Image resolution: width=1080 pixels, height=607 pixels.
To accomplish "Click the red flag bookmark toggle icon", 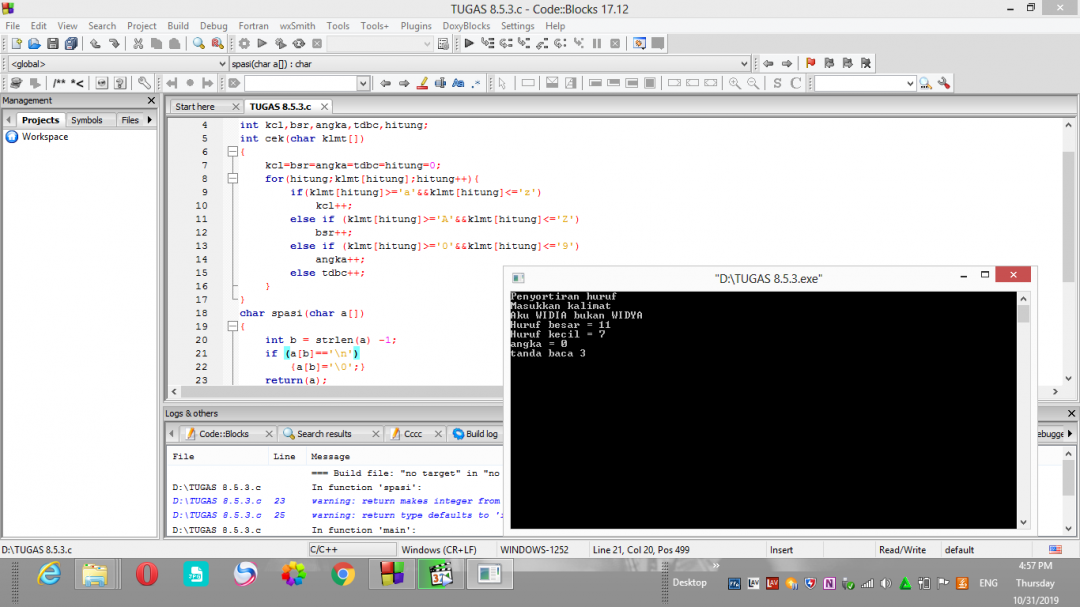I will tap(811, 63).
